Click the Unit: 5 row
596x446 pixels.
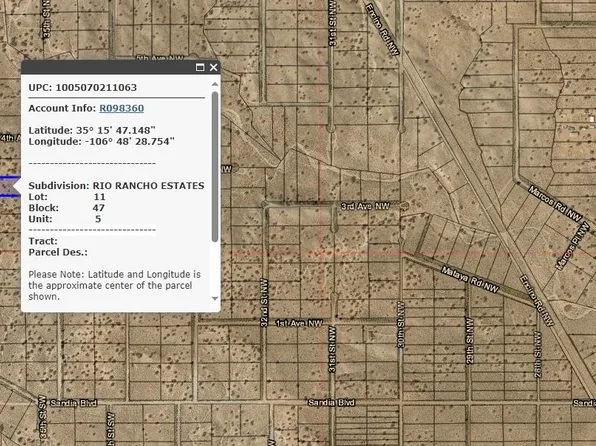click(x=65, y=219)
